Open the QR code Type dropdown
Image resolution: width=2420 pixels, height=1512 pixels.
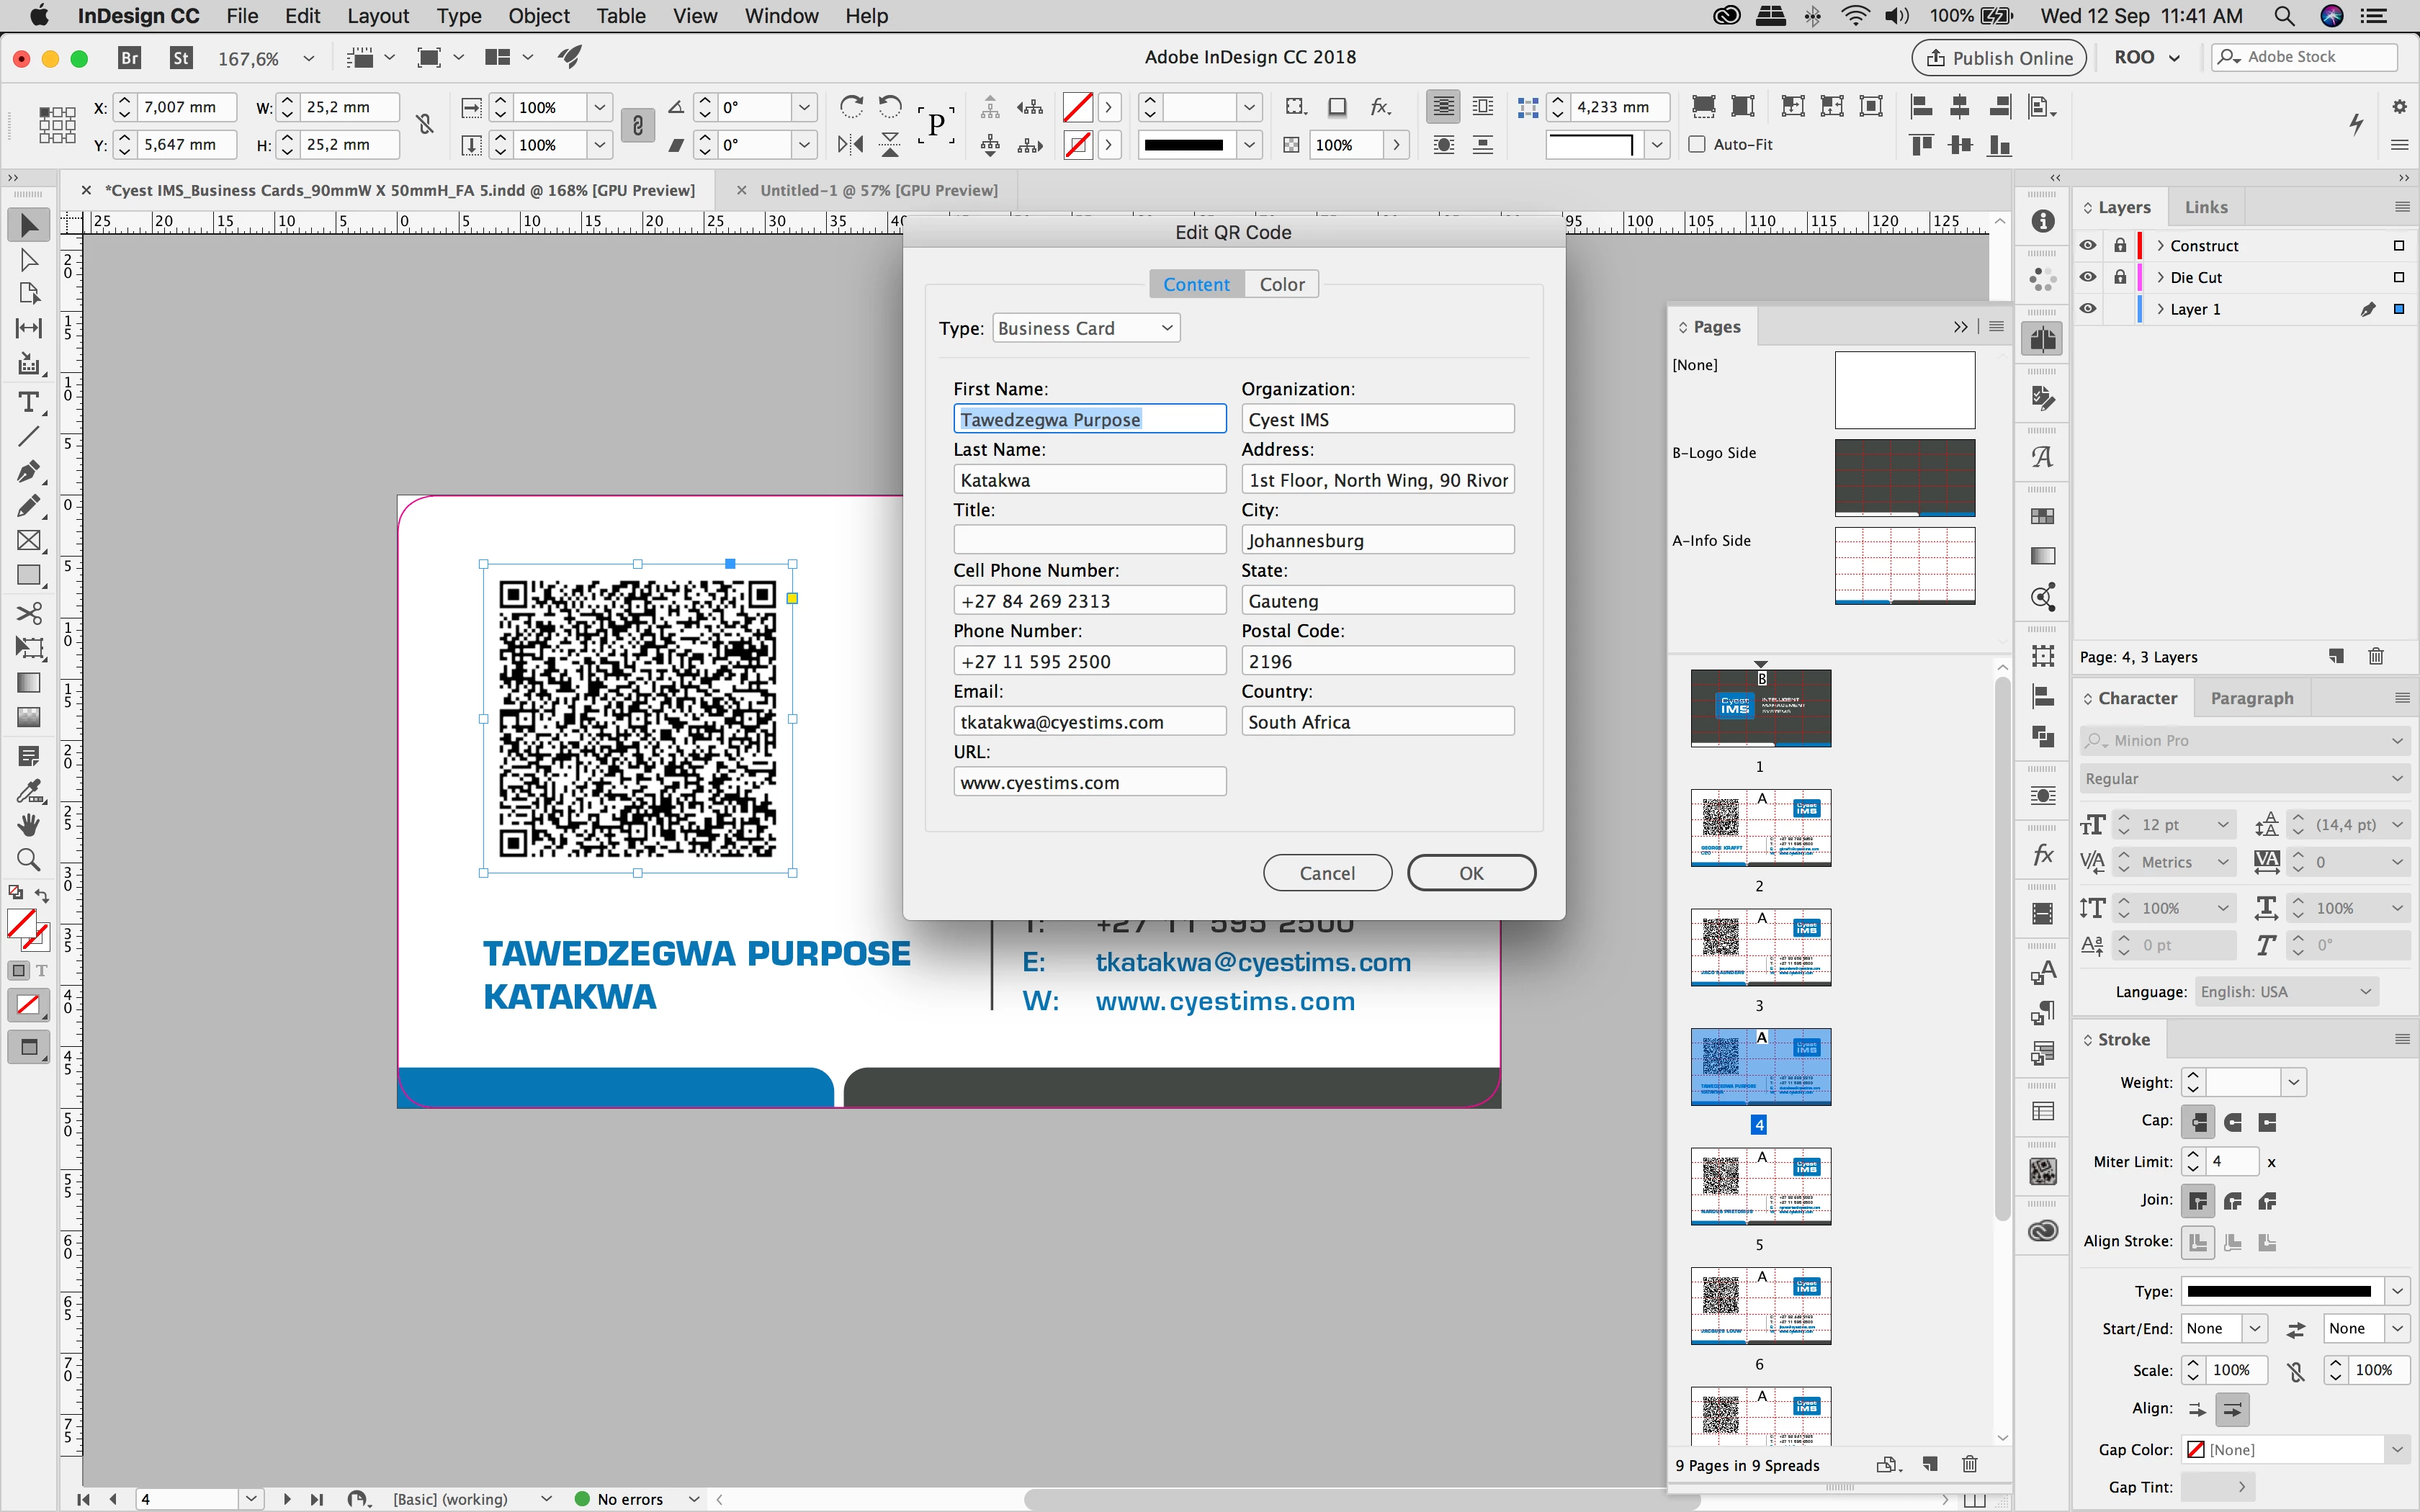pos(1086,328)
